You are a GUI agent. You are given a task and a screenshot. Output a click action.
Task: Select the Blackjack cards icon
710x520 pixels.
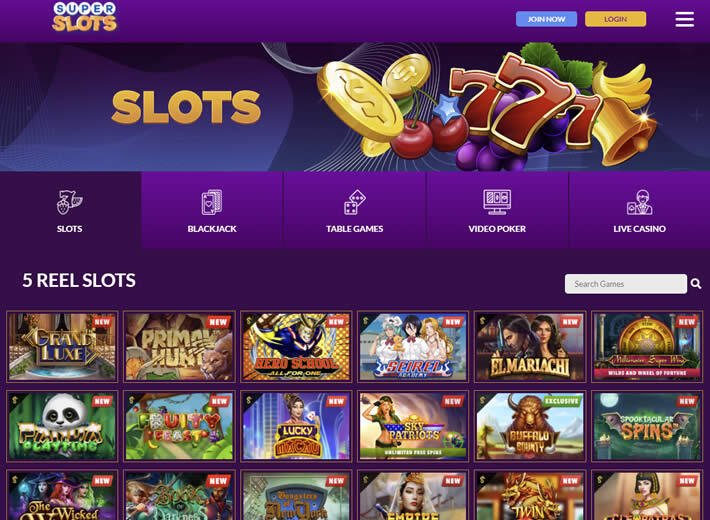coord(212,202)
